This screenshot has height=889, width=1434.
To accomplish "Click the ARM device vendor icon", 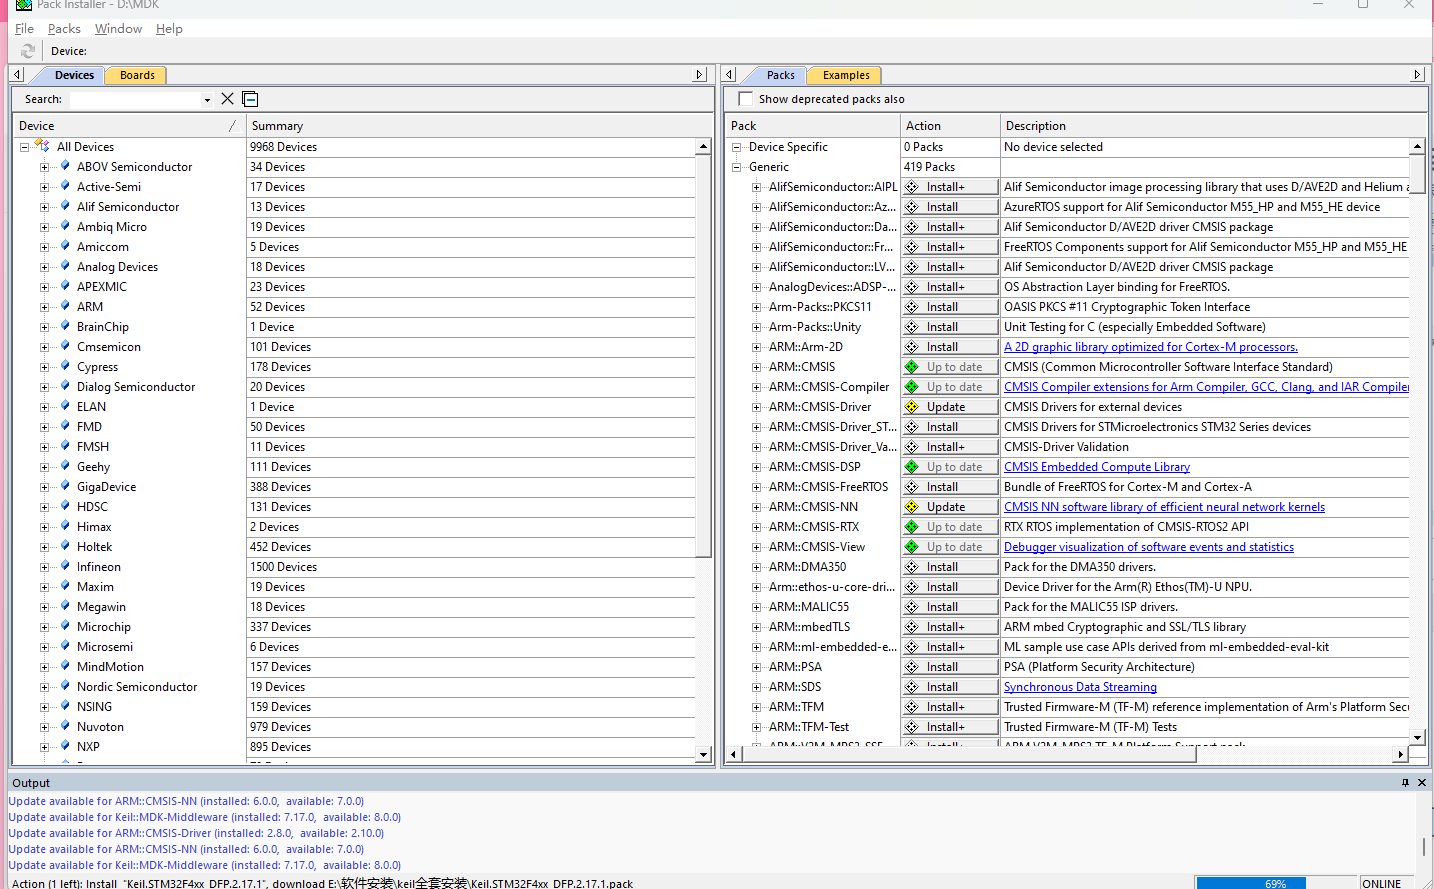I will pyautogui.click(x=65, y=306).
